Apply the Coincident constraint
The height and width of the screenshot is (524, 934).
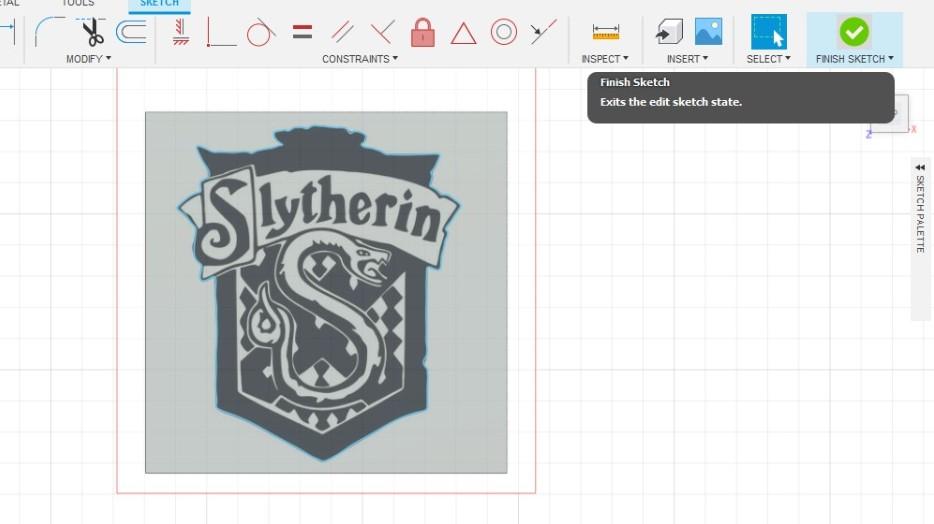point(221,32)
